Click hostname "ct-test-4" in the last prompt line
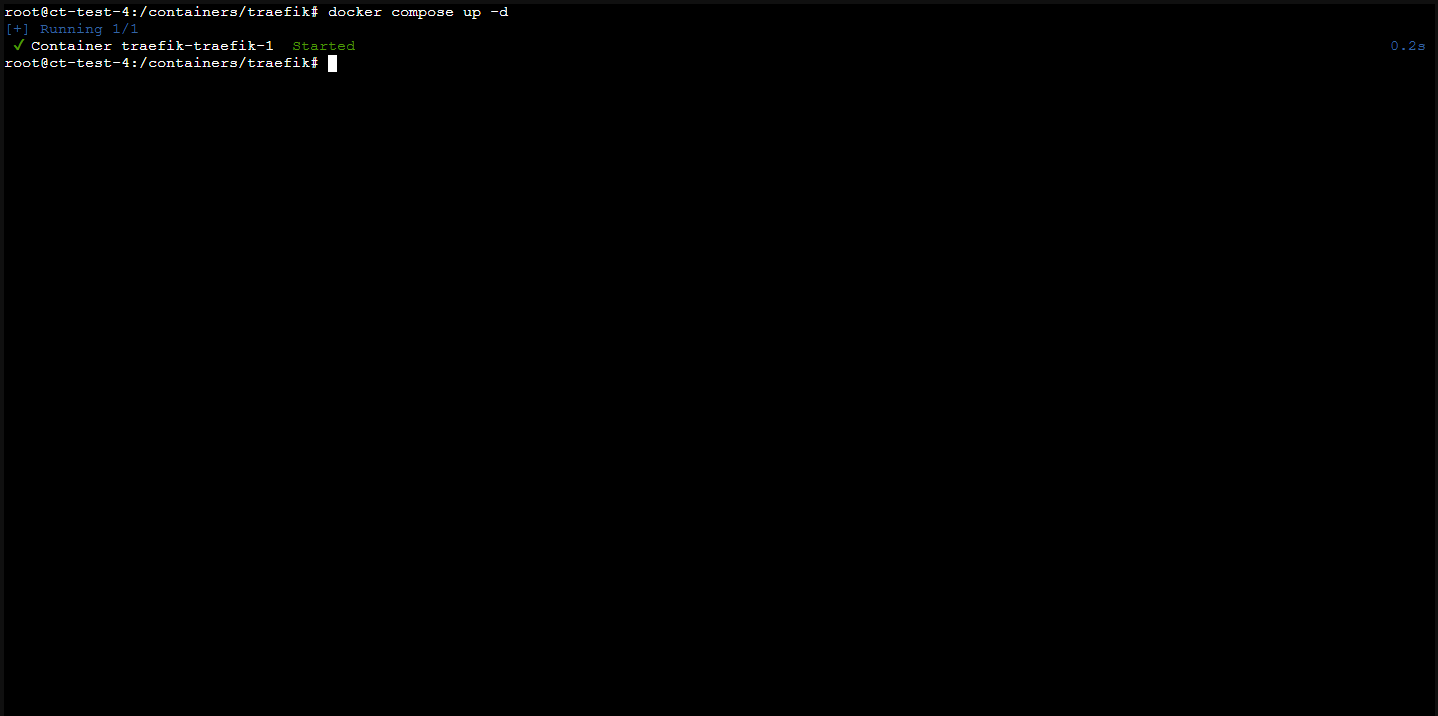 tap(89, 63)
